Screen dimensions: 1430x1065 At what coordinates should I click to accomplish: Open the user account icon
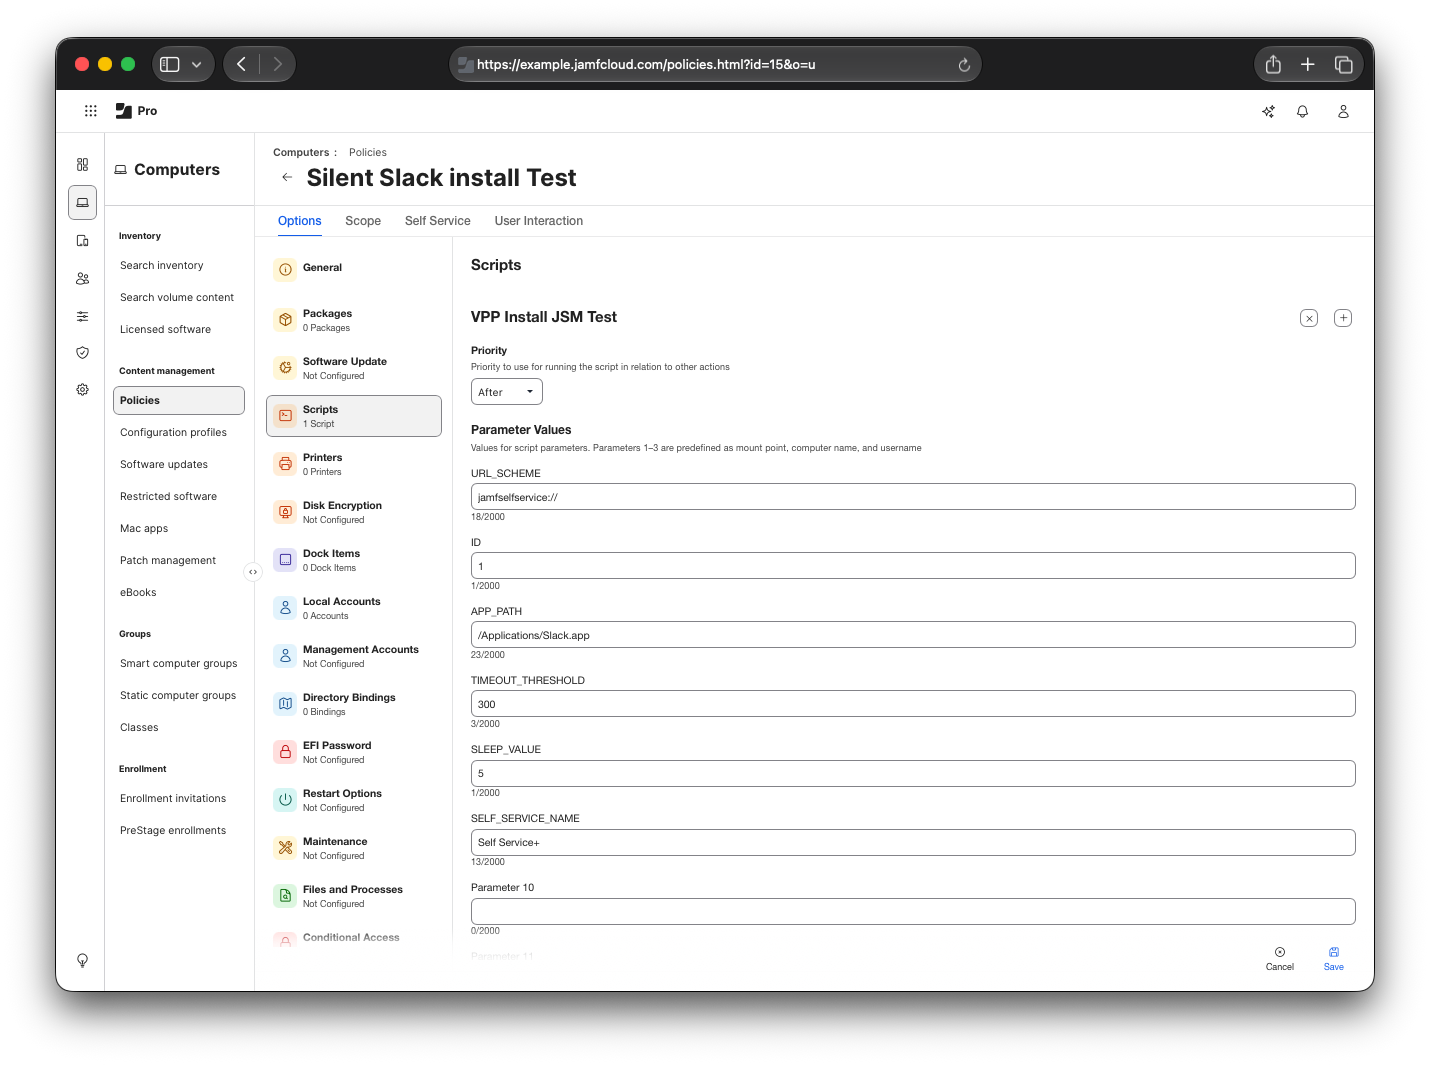tap(1343, 112)
